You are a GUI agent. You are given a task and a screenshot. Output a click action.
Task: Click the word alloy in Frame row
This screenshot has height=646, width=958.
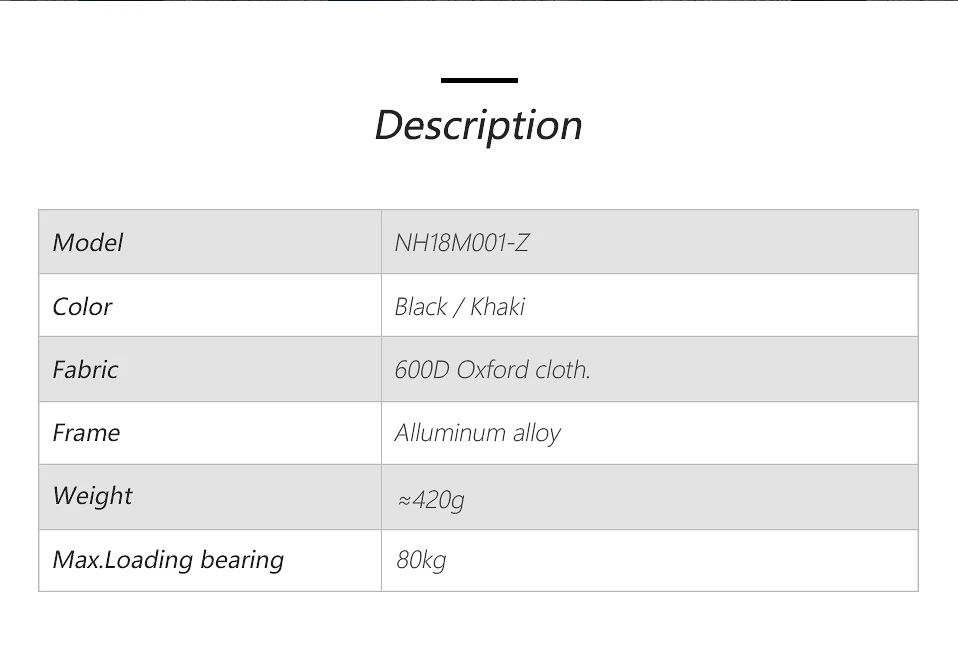coord(536,434)
